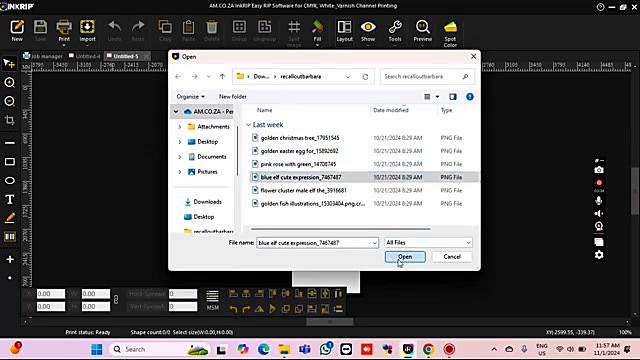Select the rectangle shape tool
This screenshot has height=360, width=640.
tap(10, 162)
